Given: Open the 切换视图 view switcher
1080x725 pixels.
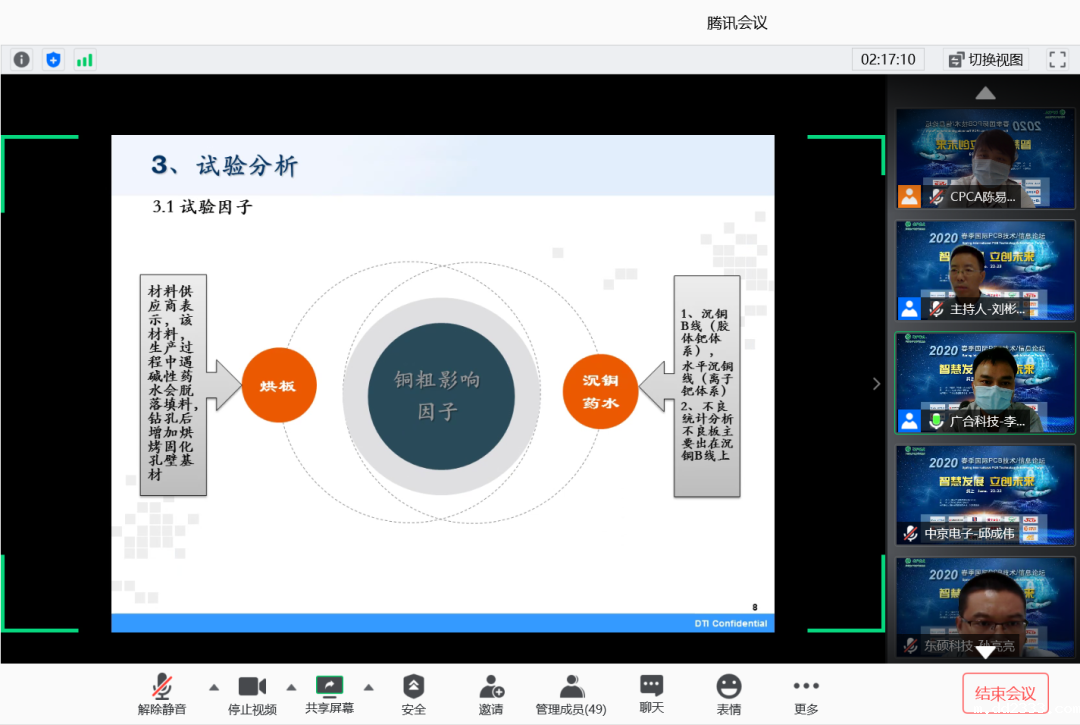Looking at the screenshot, I should point(984,59).
